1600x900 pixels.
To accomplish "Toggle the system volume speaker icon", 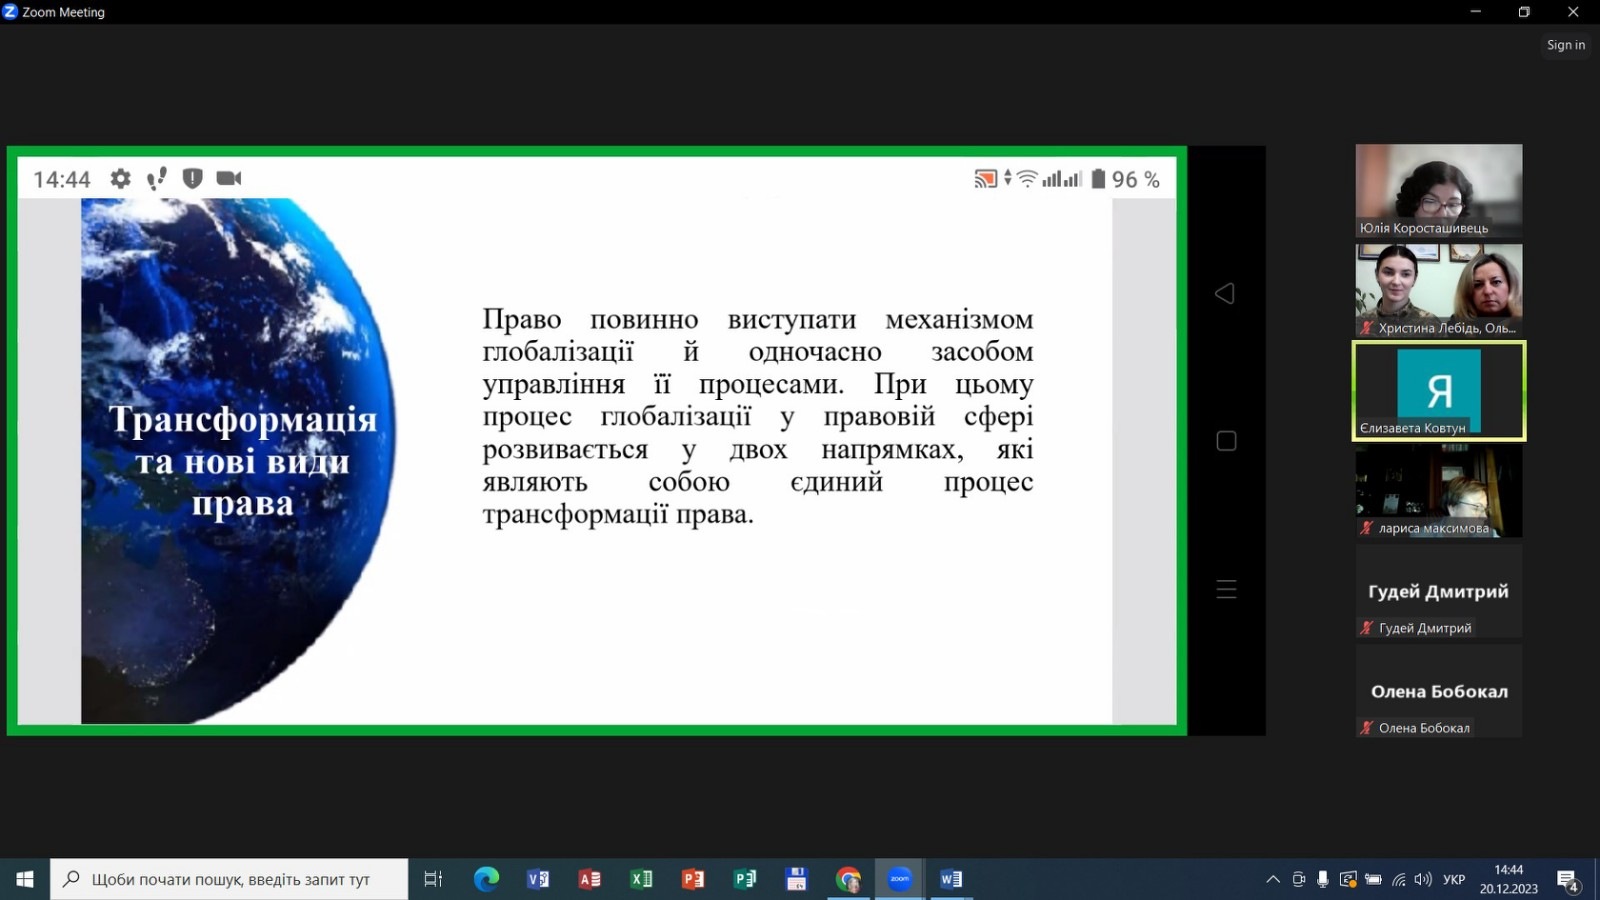I will pos(1423,880).
